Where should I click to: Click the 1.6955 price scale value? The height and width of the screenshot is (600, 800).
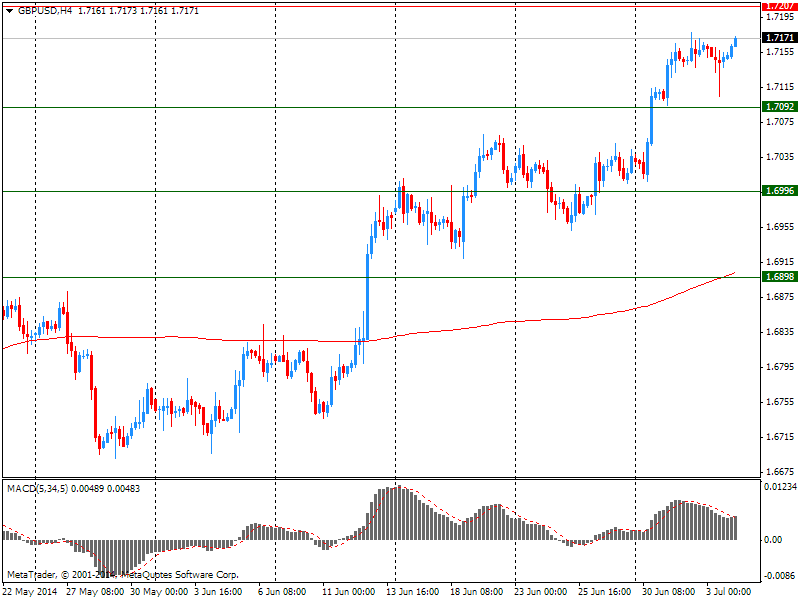[x=781, y=227]
